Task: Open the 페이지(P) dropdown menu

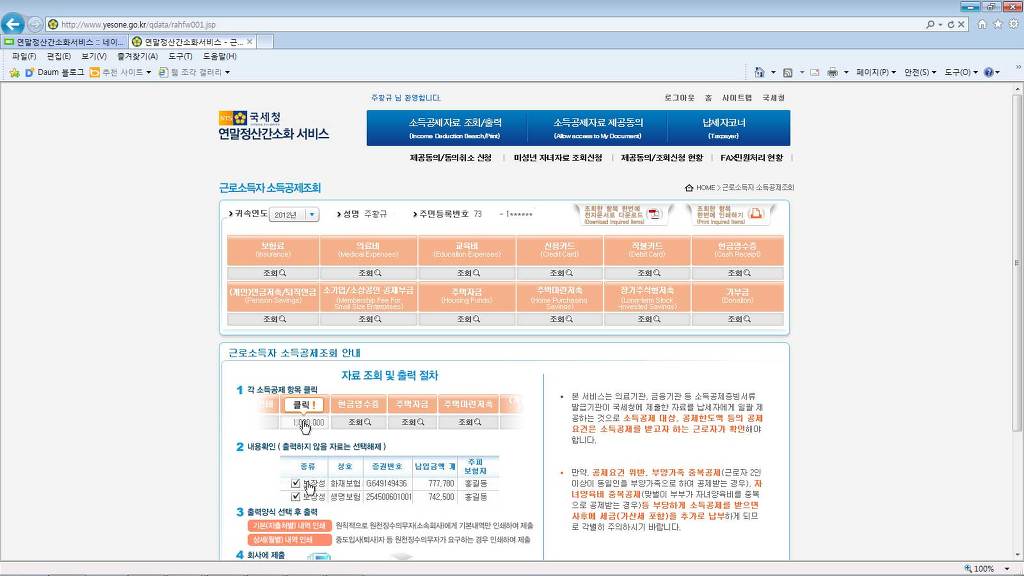Action: coord(876,72)
